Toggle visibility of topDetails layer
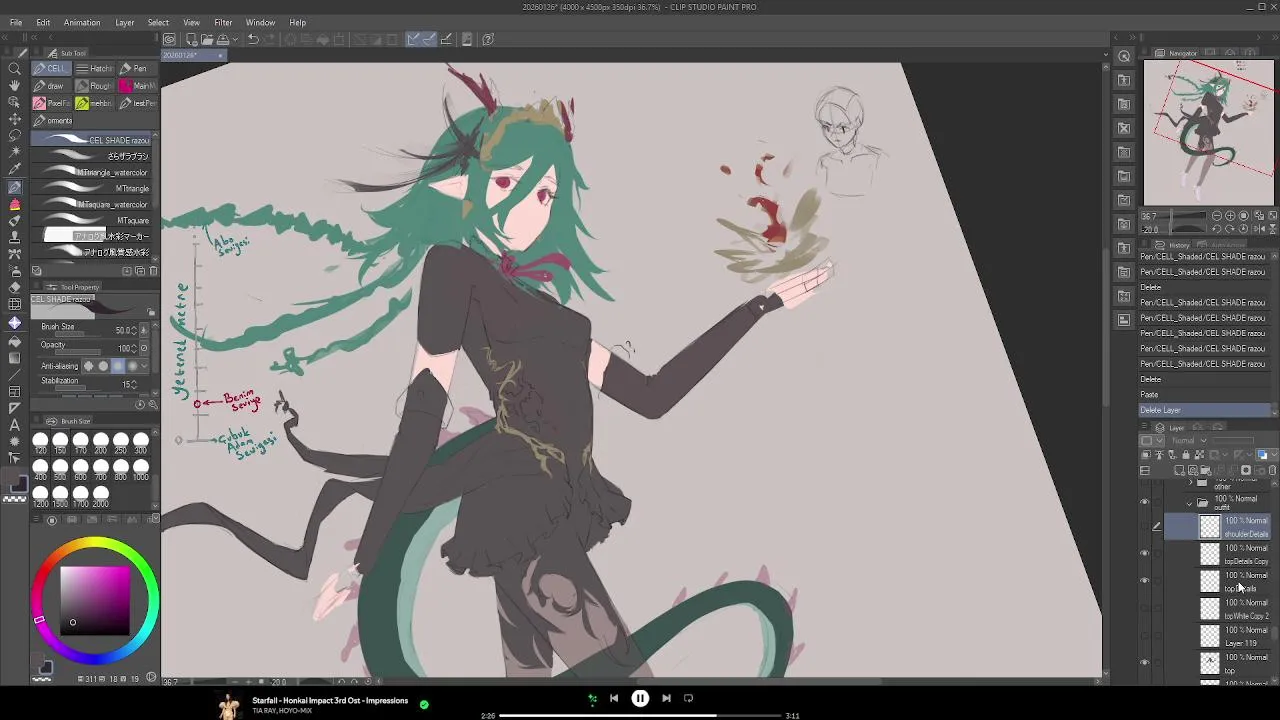This screenshot has height=720, width=1280. coord(1145,581)
